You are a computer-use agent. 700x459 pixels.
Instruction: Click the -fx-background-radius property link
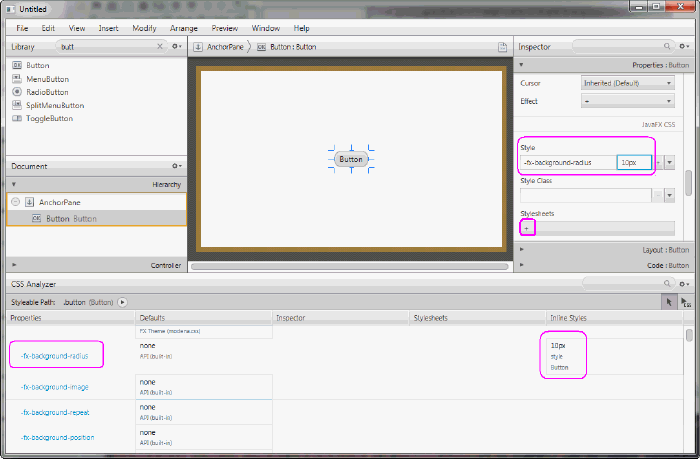coord(54,356)
